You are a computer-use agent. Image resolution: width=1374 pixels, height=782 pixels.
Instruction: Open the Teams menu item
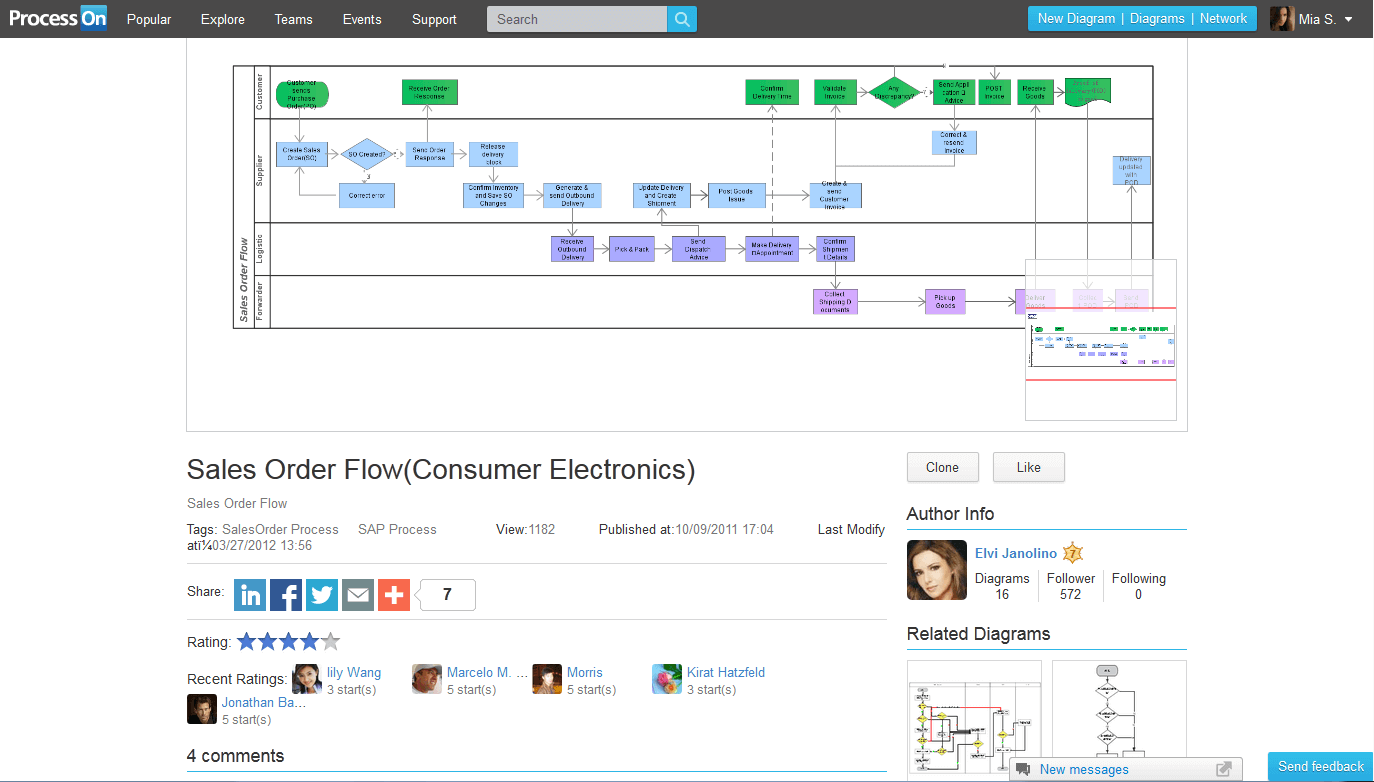[293, 18]
